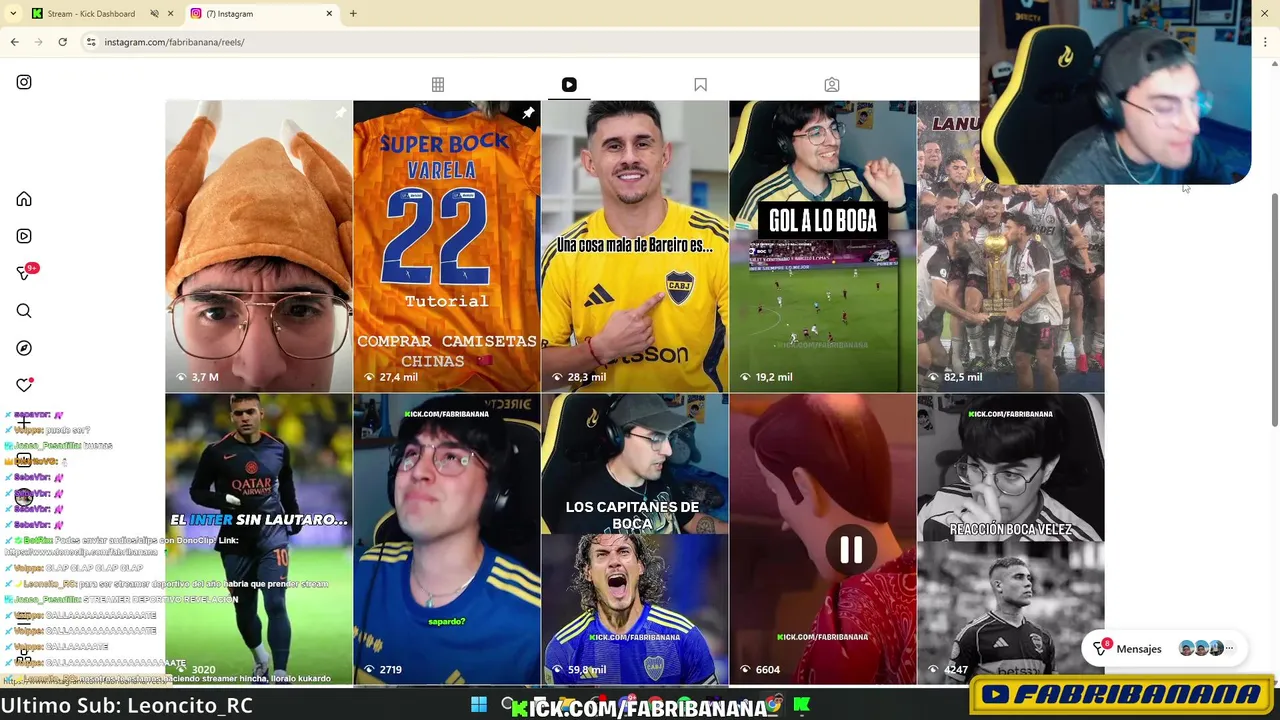
Task: Open direct messages with 9+ badge
Action: click(x=25, y=273)
